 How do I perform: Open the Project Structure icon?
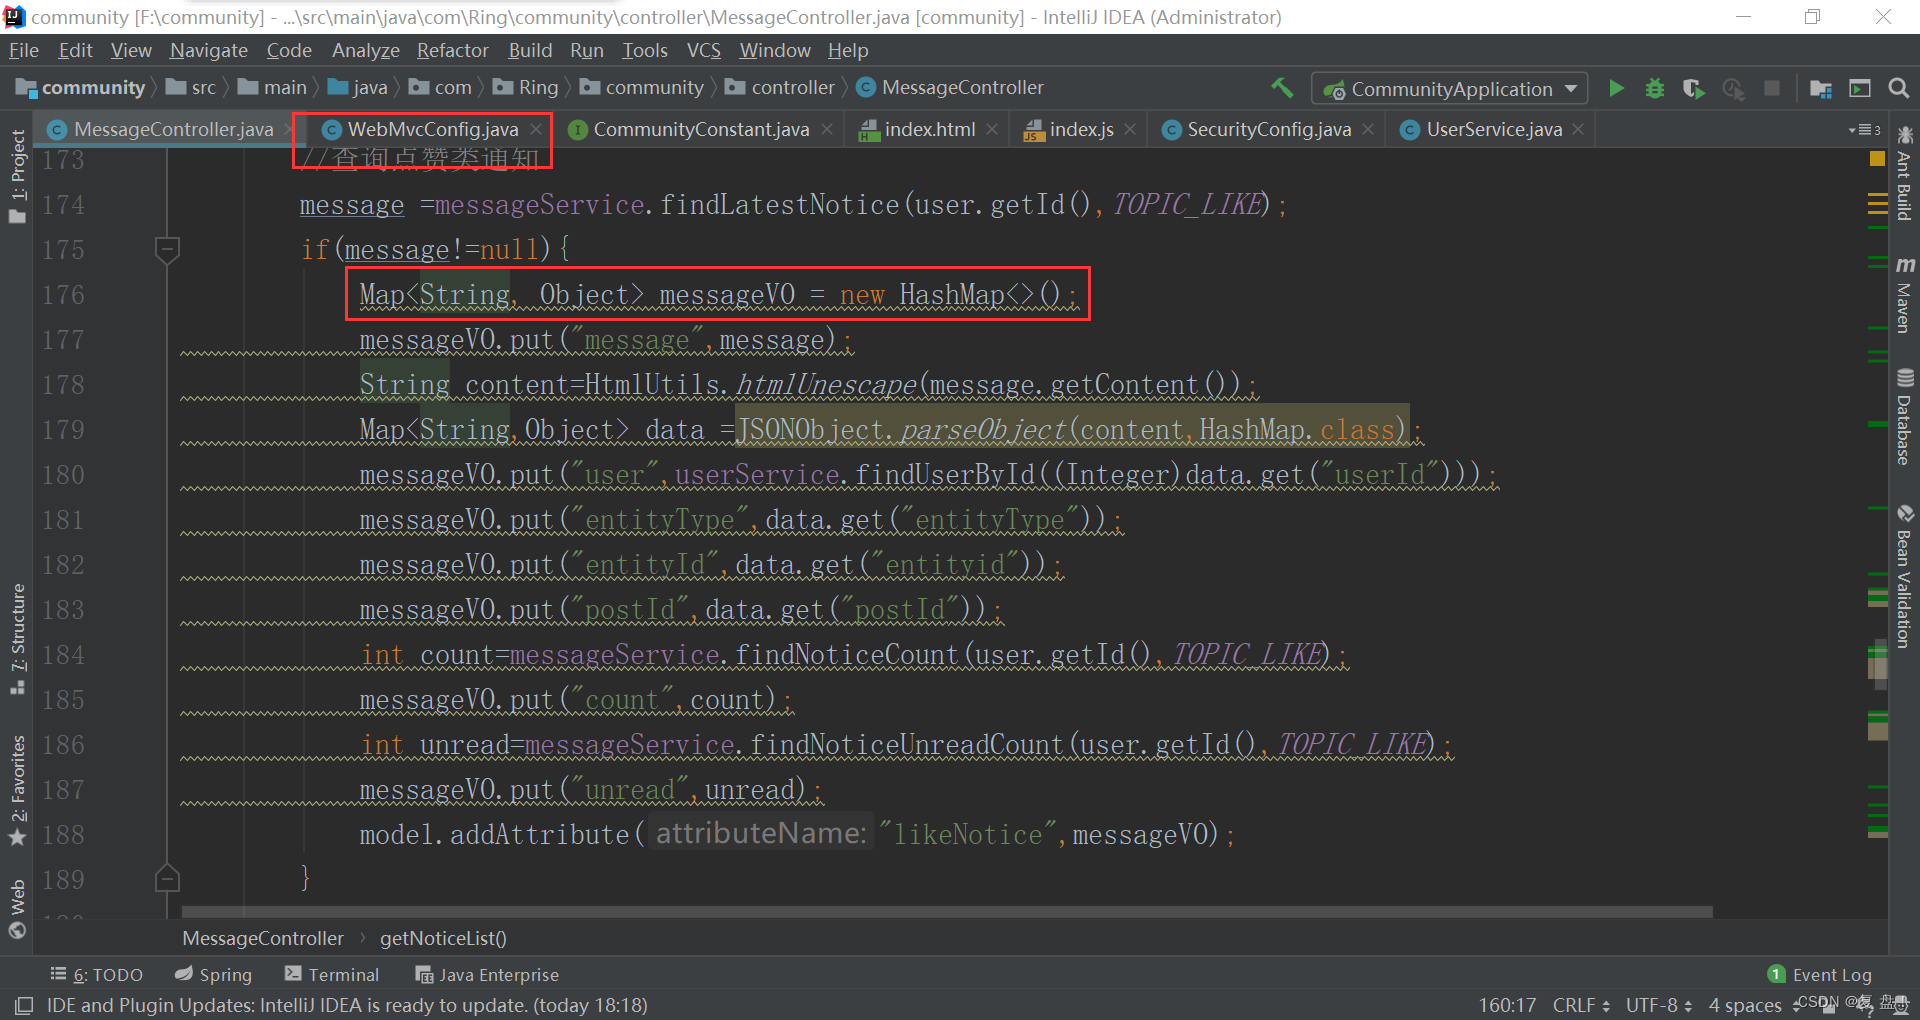click(1821, 89)
